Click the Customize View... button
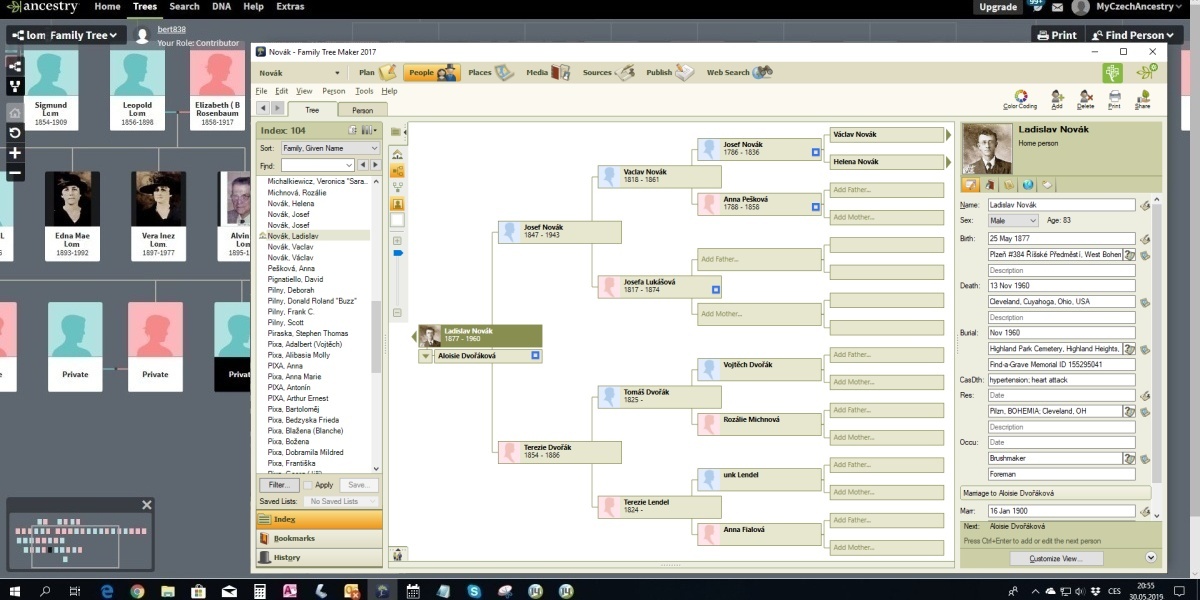1200x600 pixels. click(1056, 558)
